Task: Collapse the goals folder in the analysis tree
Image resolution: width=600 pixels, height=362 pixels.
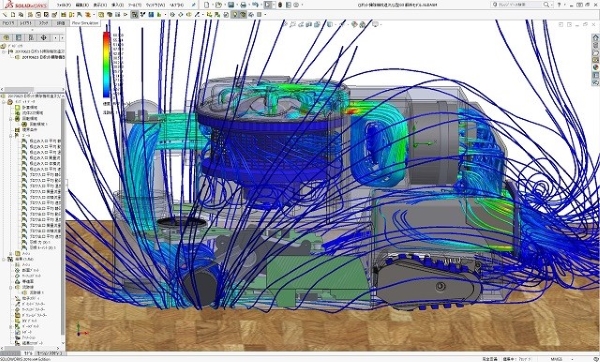Action: (x=11, y=135)
